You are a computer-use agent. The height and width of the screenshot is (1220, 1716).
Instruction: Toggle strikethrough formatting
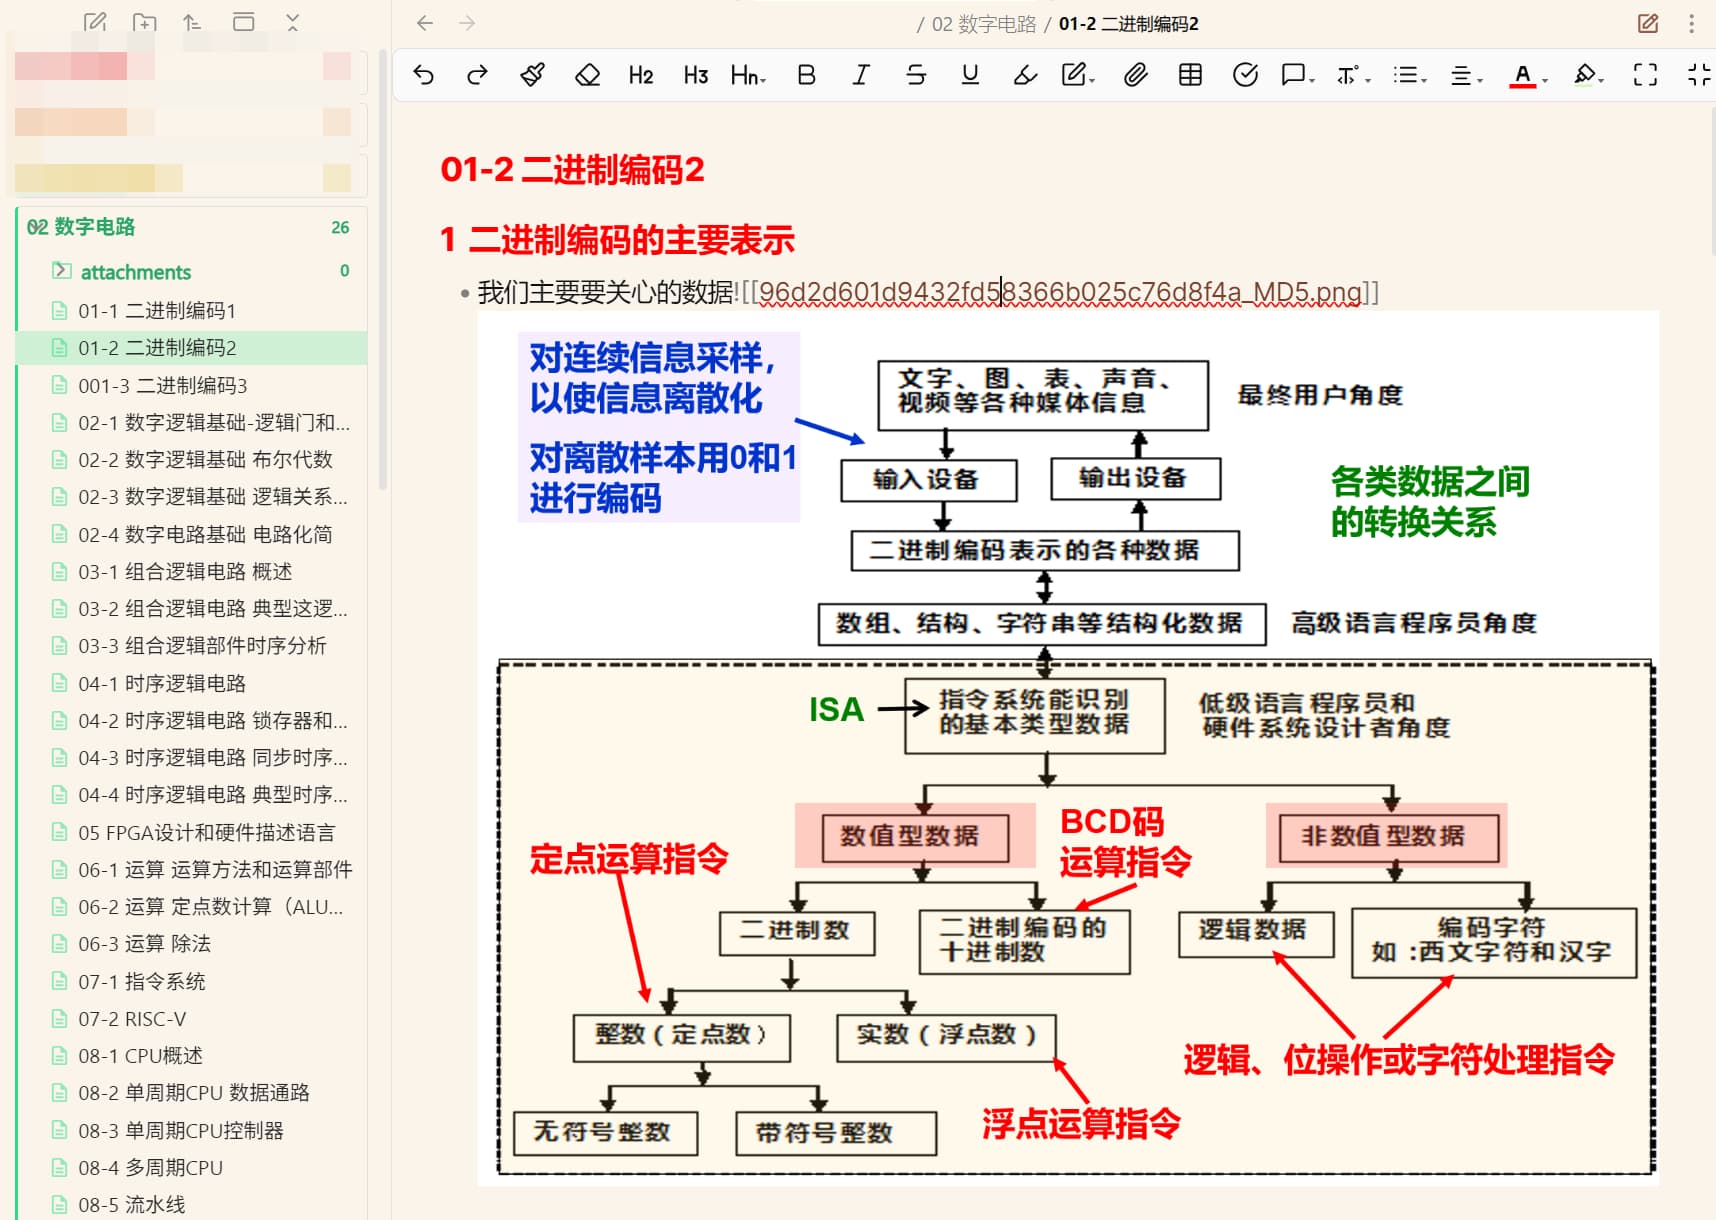915,75
